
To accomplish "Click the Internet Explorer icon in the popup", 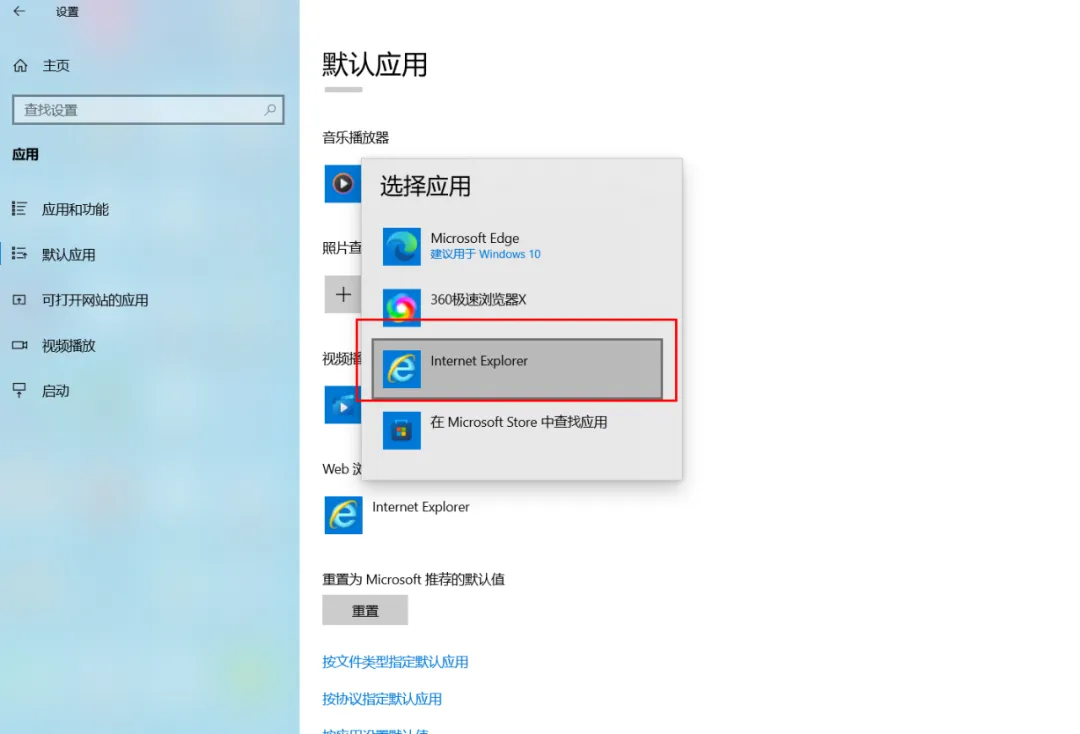I will [x=402, y=369].
